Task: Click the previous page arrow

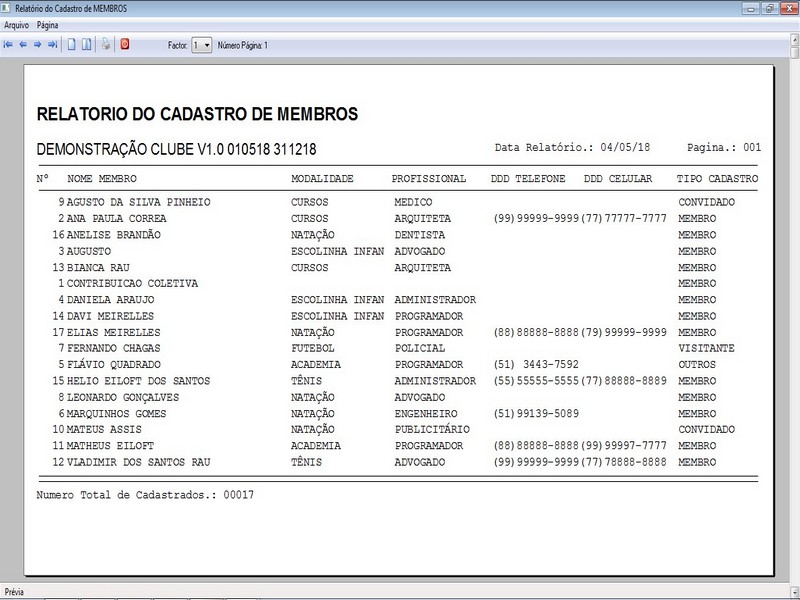Action: [x=23, y=45]
